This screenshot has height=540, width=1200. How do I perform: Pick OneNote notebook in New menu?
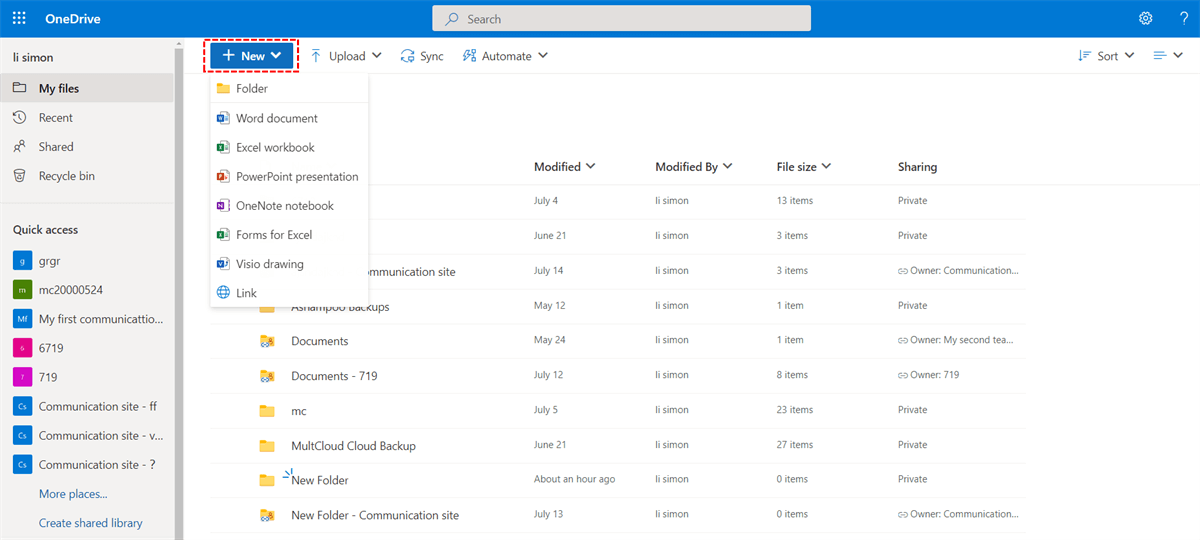pos(284,205)
